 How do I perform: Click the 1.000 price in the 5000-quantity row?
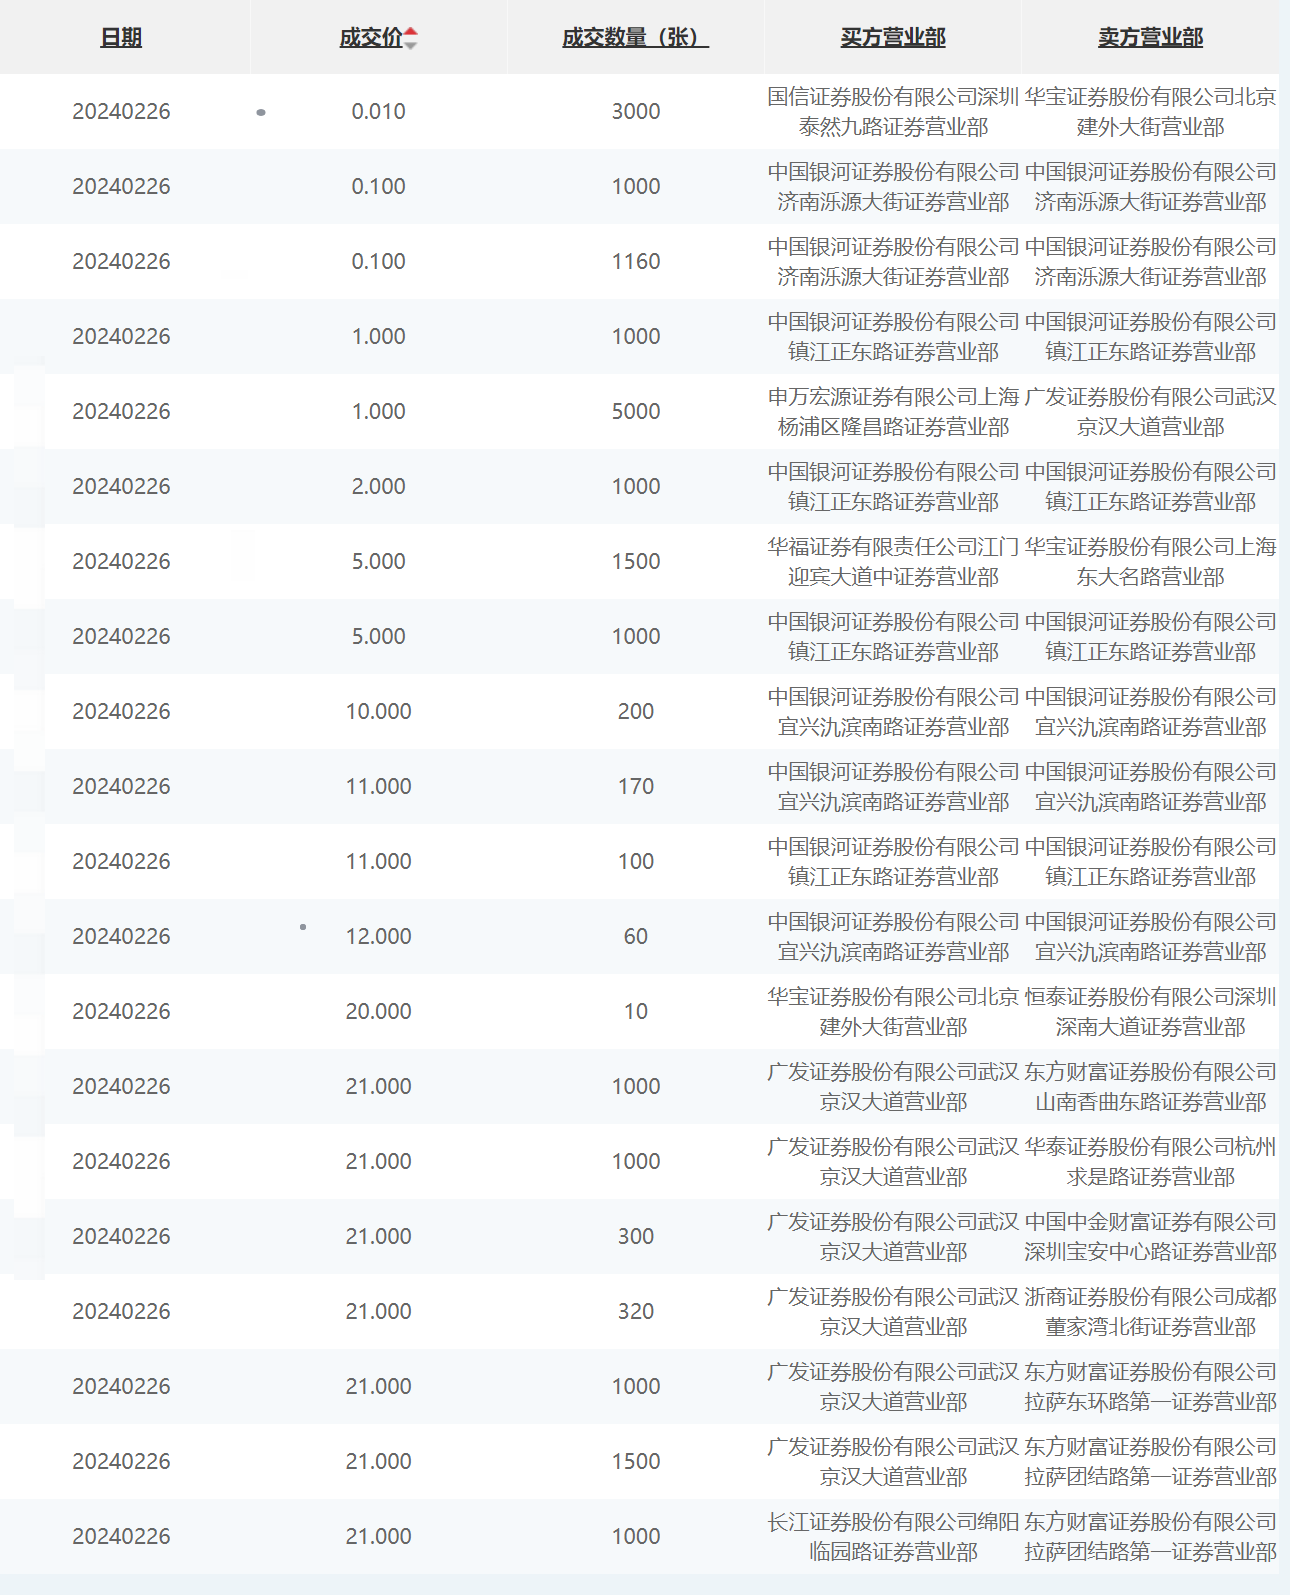pos(379,411)
